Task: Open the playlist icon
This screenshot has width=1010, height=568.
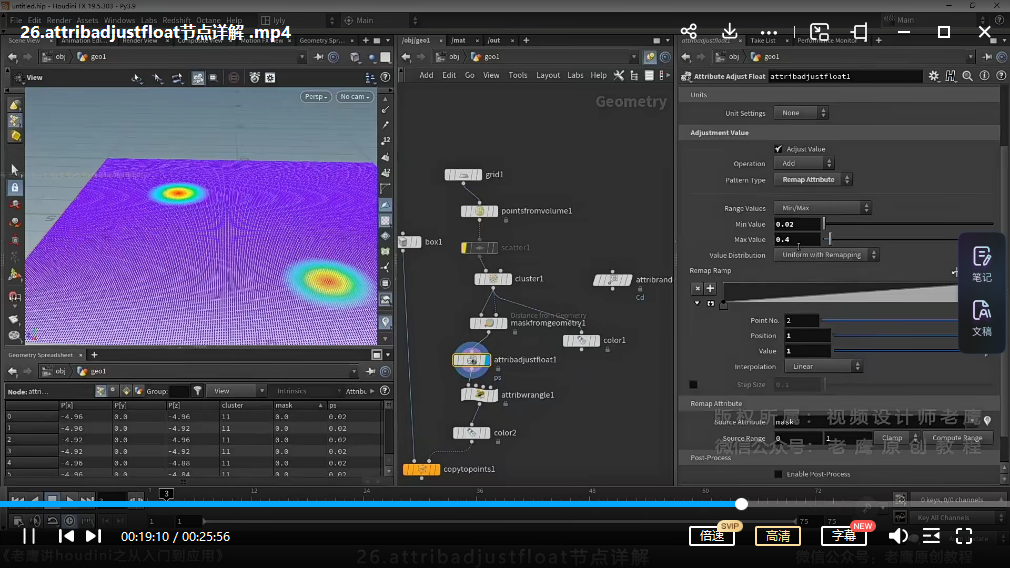Action: tap(931, 536)
